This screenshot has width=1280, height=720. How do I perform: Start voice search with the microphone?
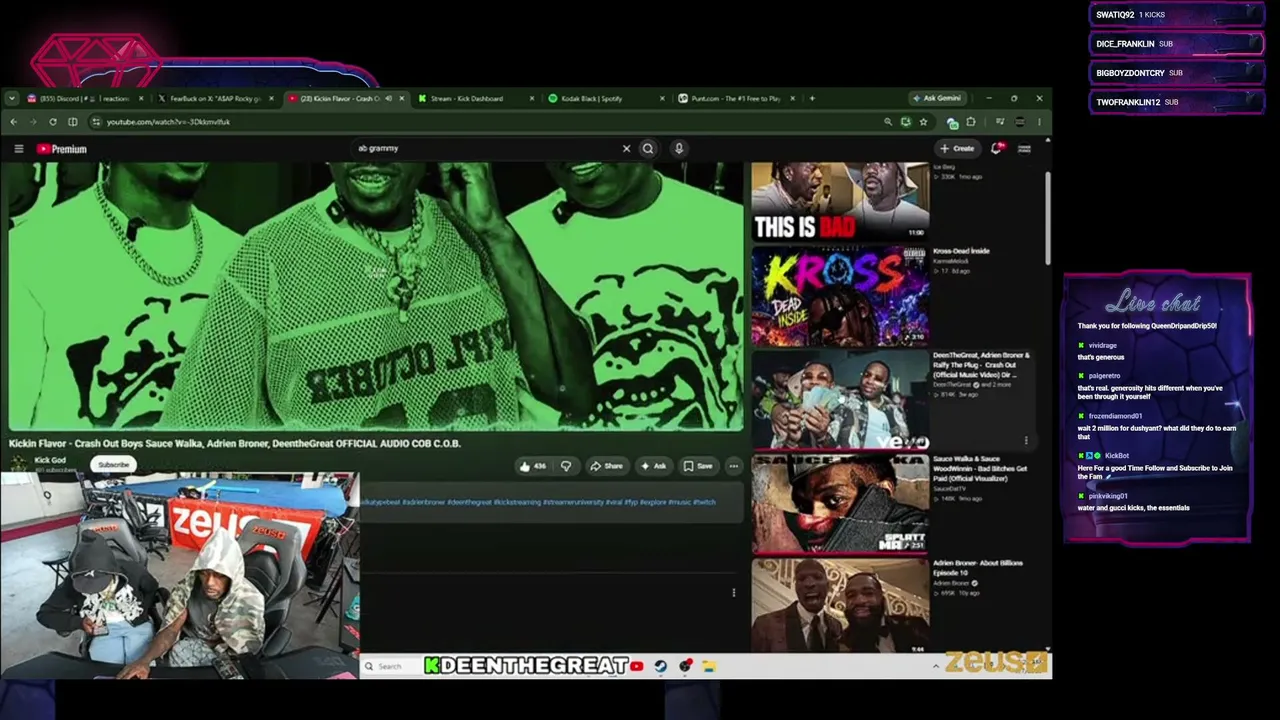click(679, 149)
